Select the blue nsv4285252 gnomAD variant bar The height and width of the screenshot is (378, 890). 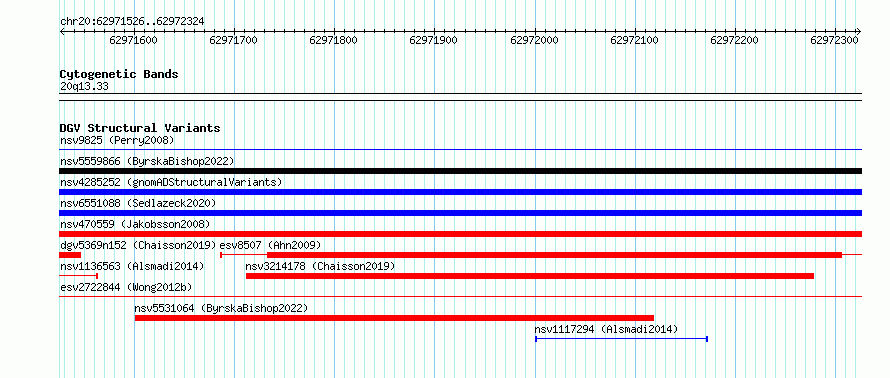pyautogui.click(x=460, y=192)
